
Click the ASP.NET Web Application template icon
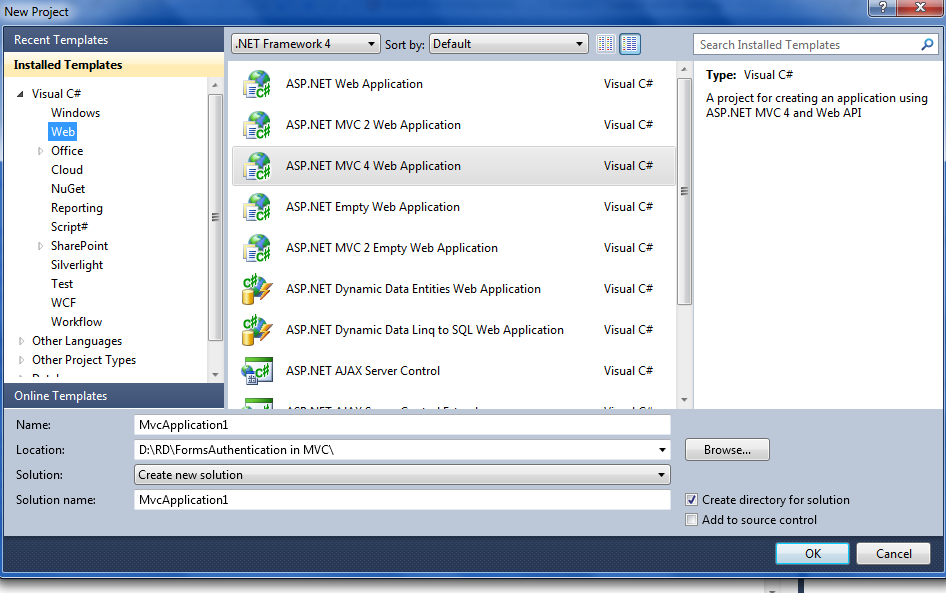pyautogui.click(x=257, y=84)
